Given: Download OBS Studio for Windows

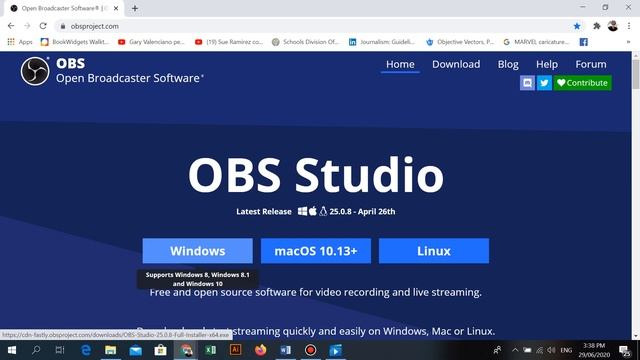Looking at the screenshot, I should pyautogui.click(x=198, y=251).
